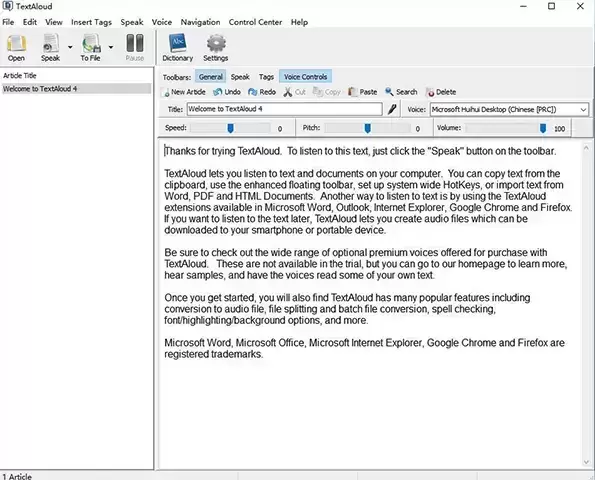
Task: Click the TextAloud title bar app icon
Action: pyautogui.click(x=7, y=6)
